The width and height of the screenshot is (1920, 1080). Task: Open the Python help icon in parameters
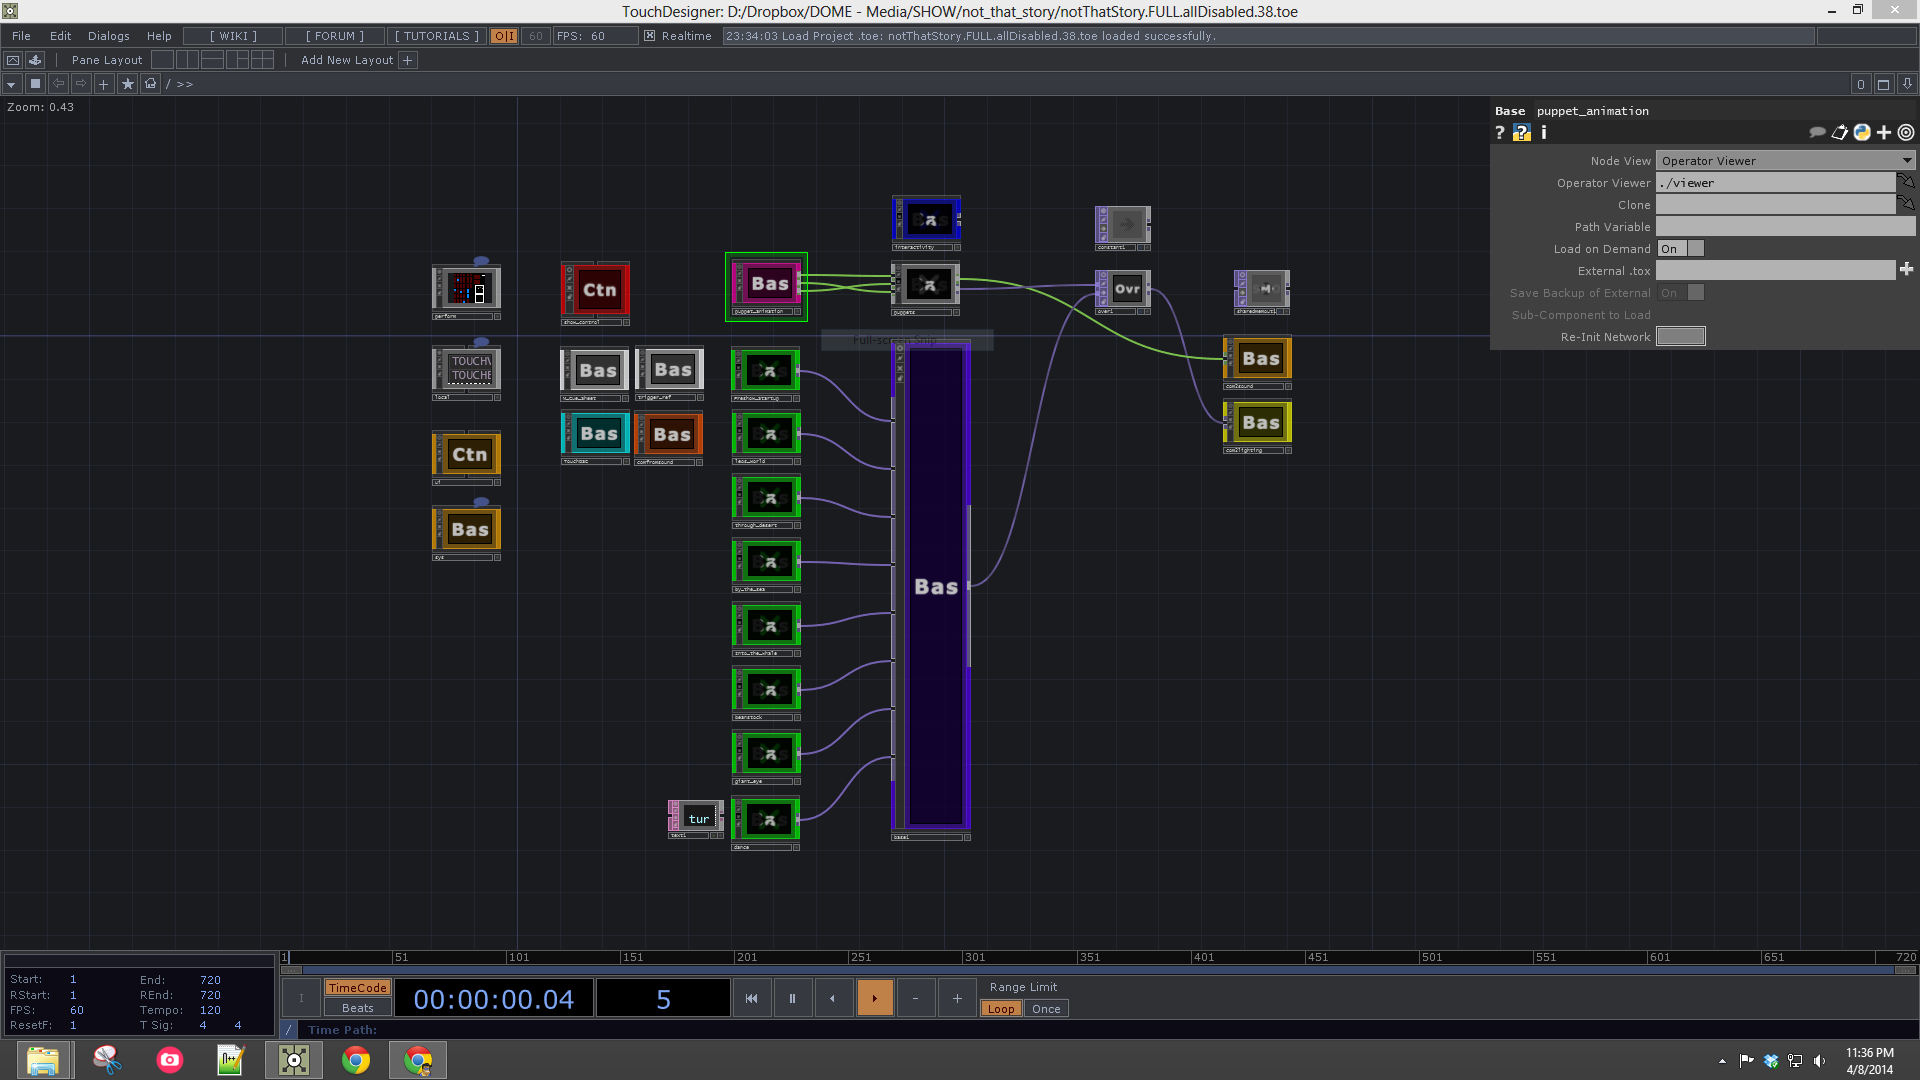[1521, 133]
